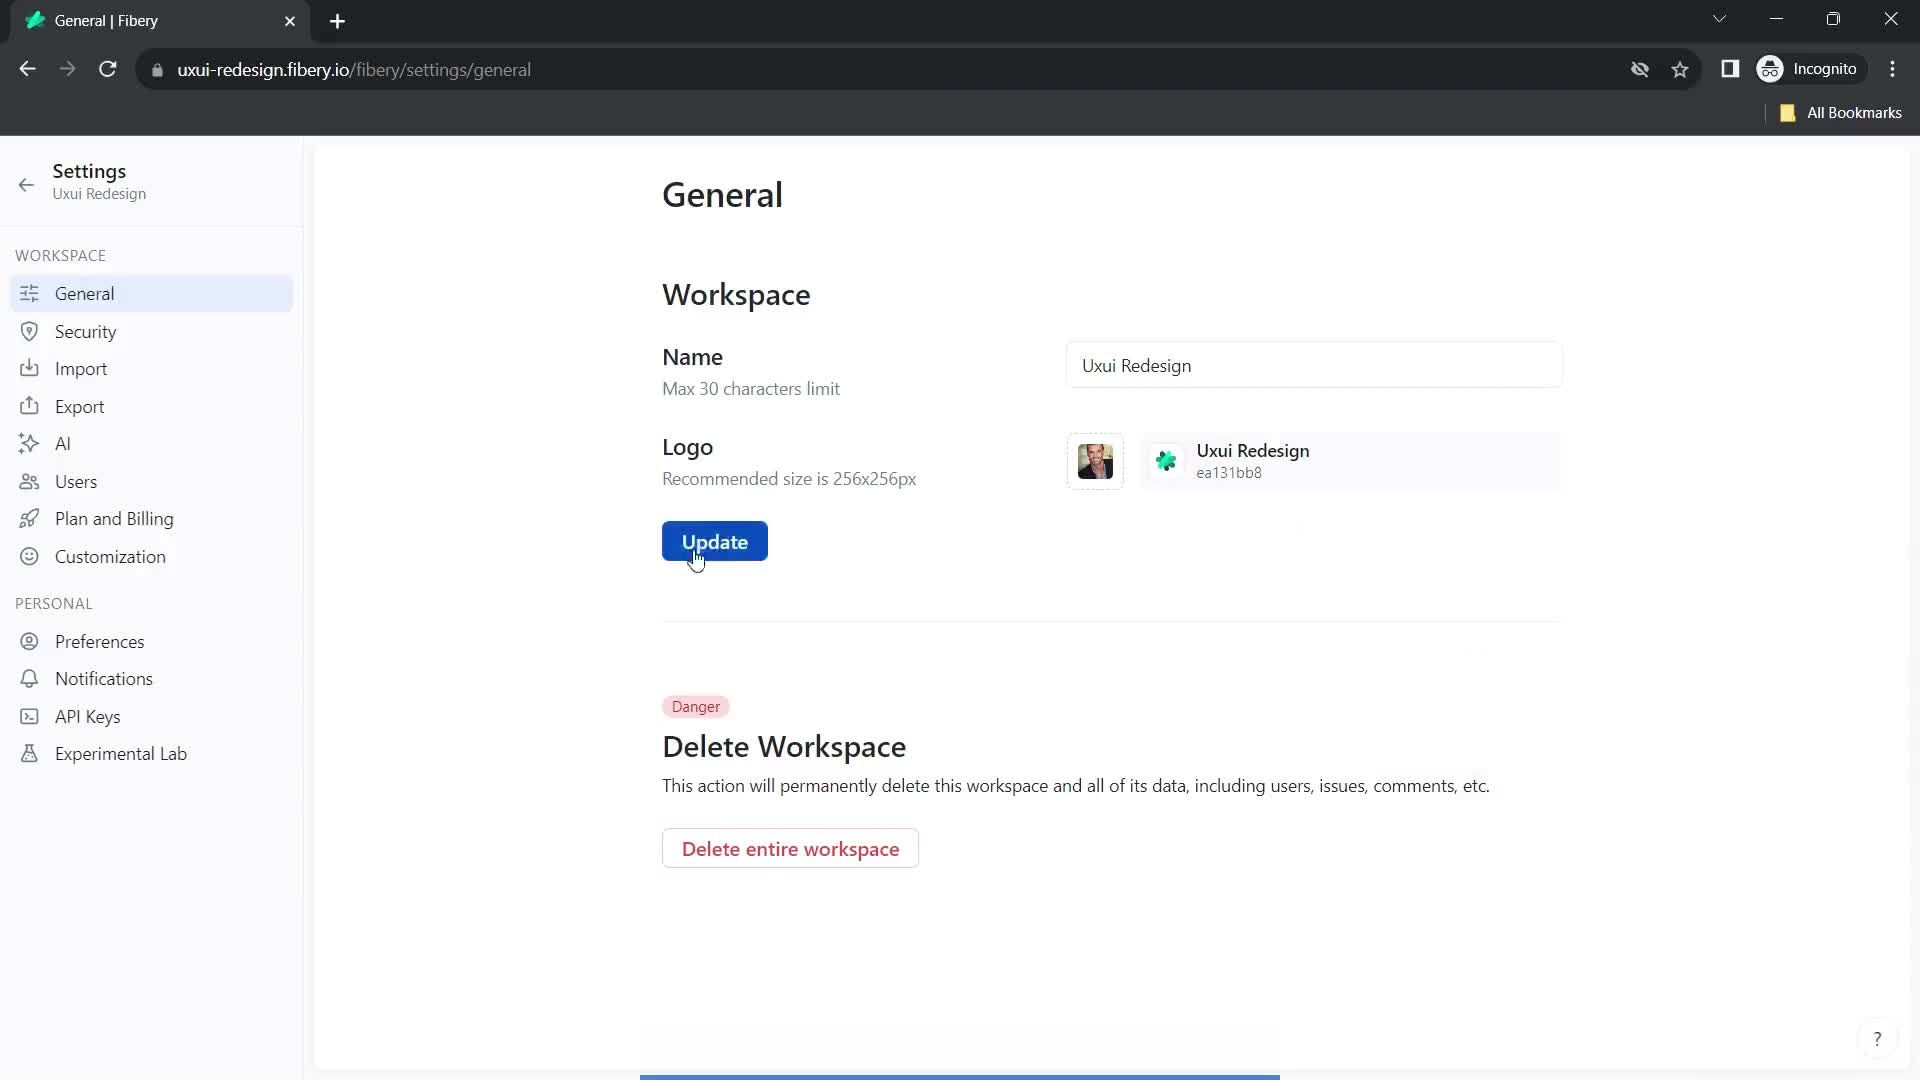Click the Export settings icon
The height and width of the screenshot is (1080, 1920).
click(x=29, y=406)
